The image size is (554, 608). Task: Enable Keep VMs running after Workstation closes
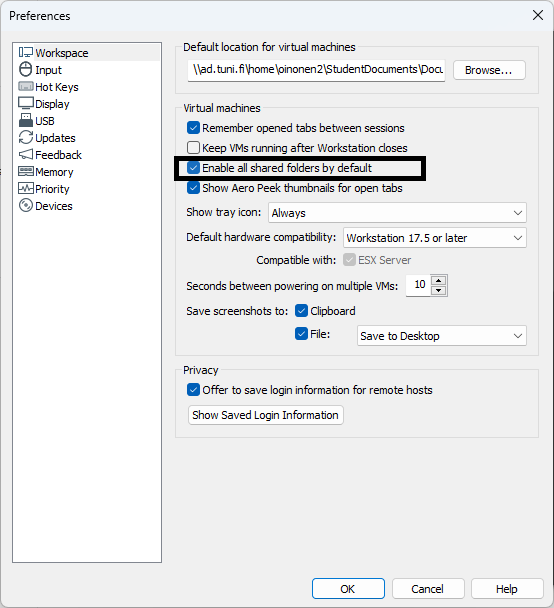tap(193, 148)
